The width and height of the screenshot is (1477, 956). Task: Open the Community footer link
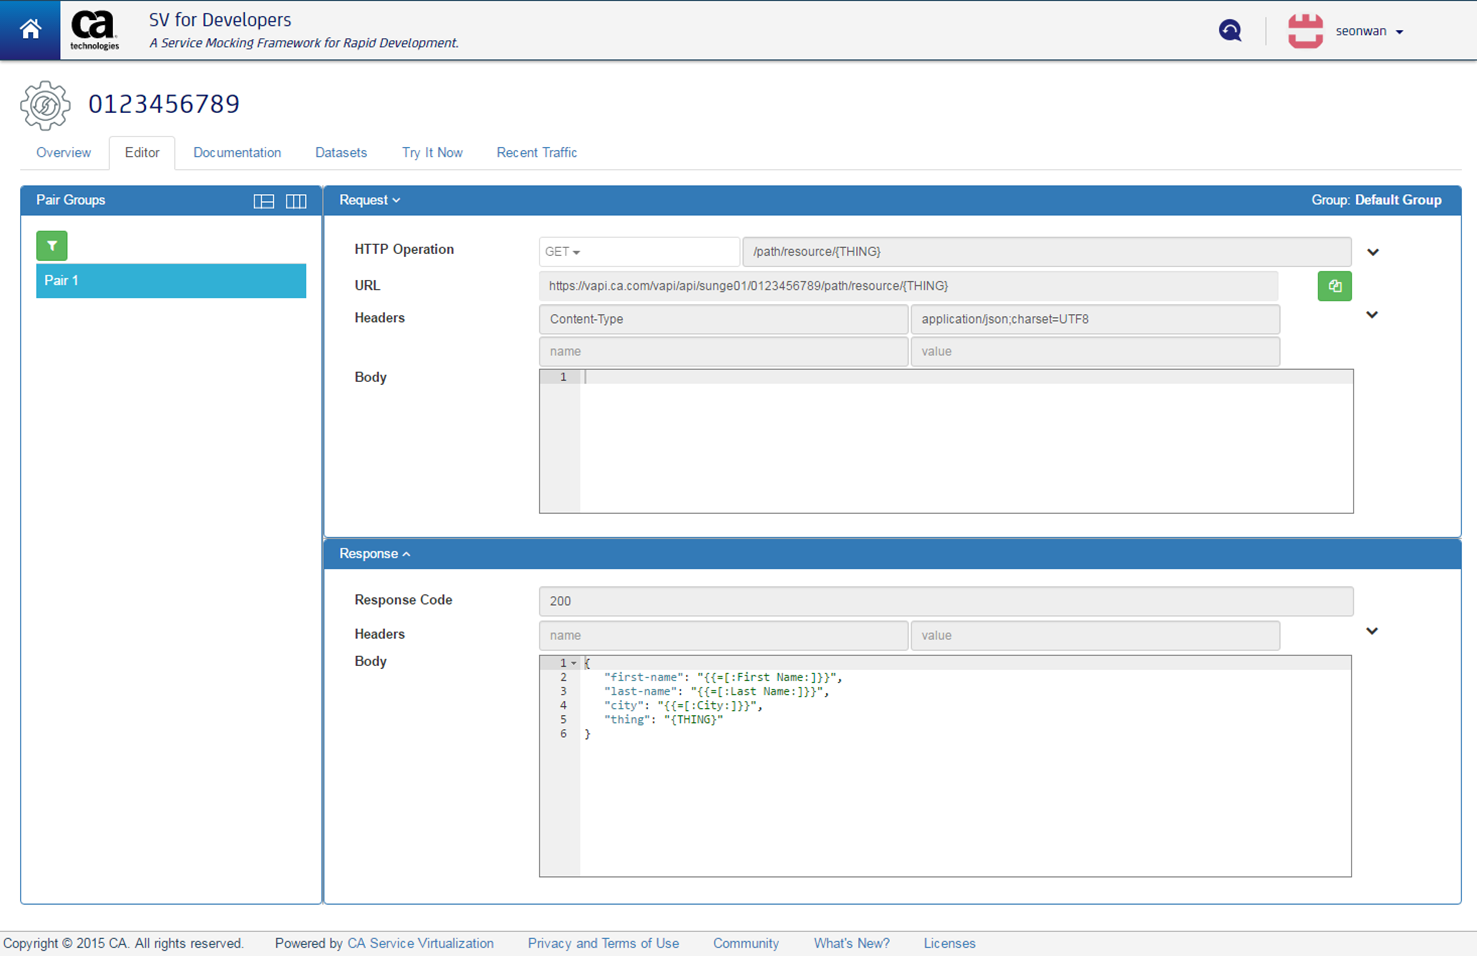click(746, 943)
